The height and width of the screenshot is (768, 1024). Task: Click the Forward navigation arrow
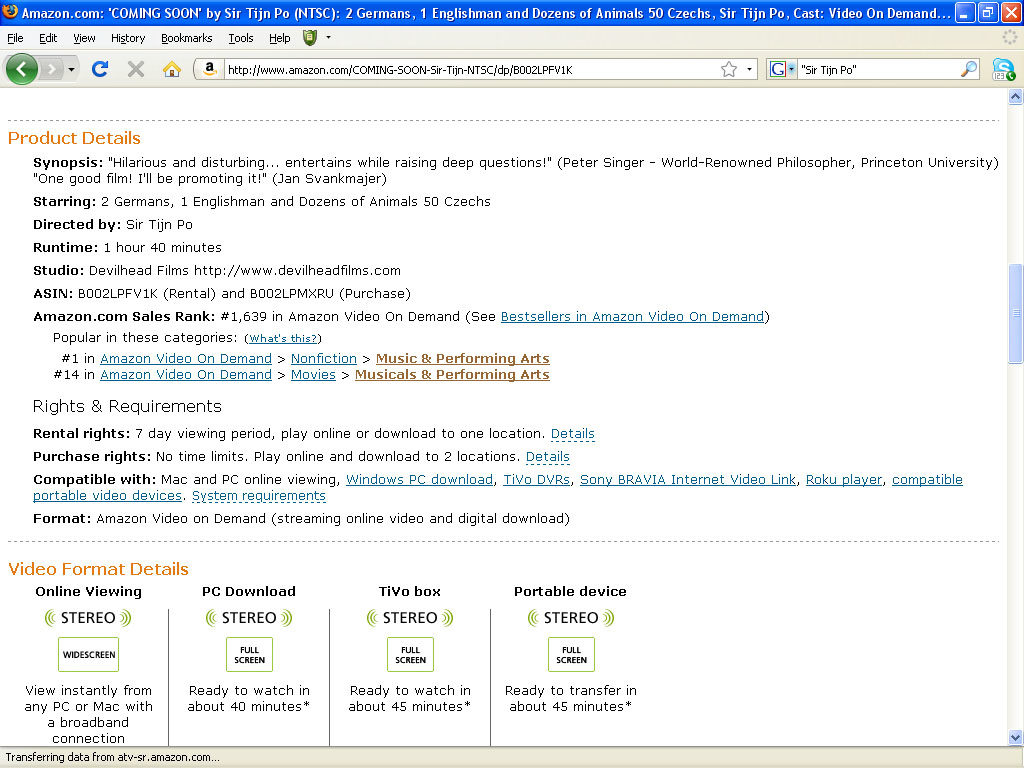coord(51,69)
